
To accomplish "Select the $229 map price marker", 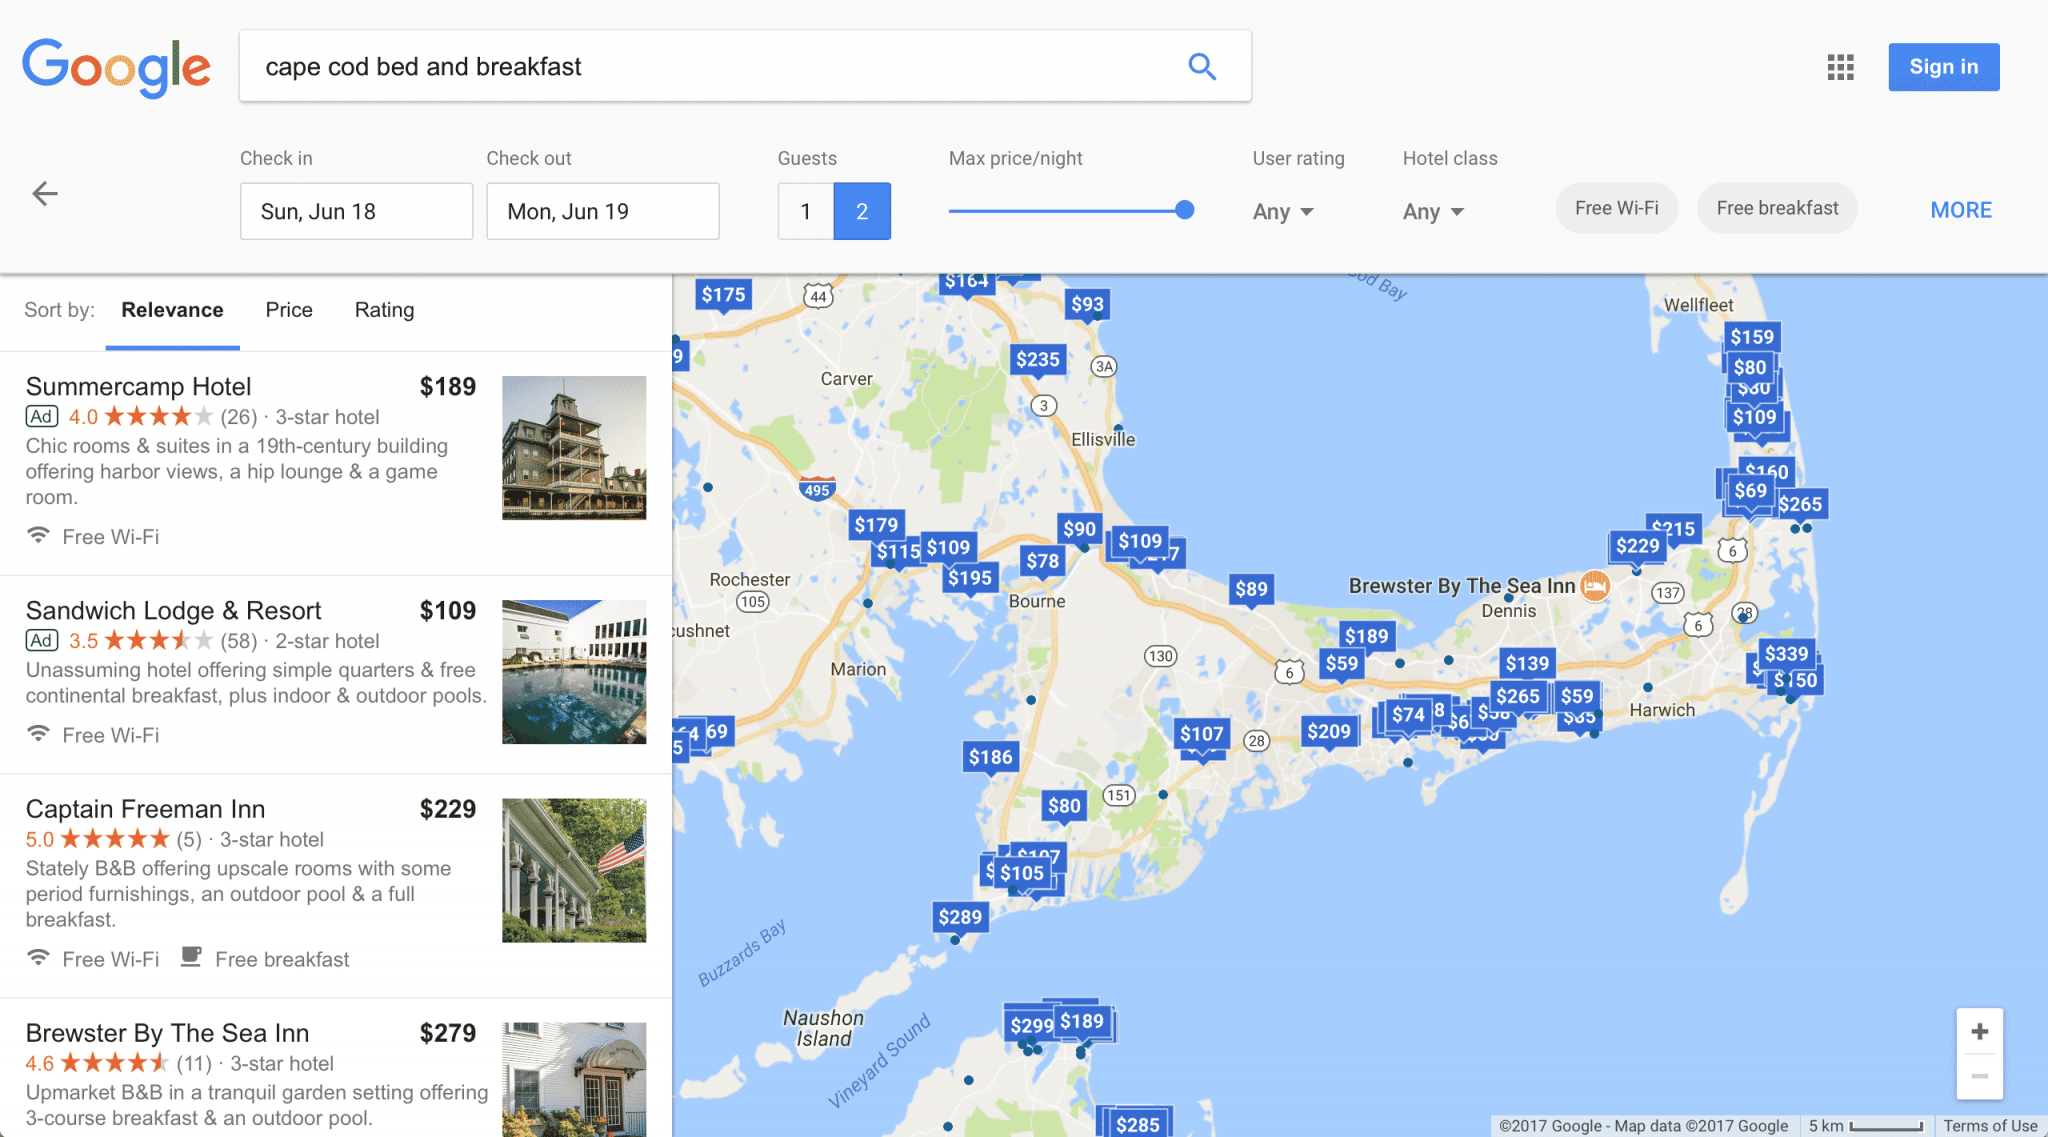I will [1637, 545].
